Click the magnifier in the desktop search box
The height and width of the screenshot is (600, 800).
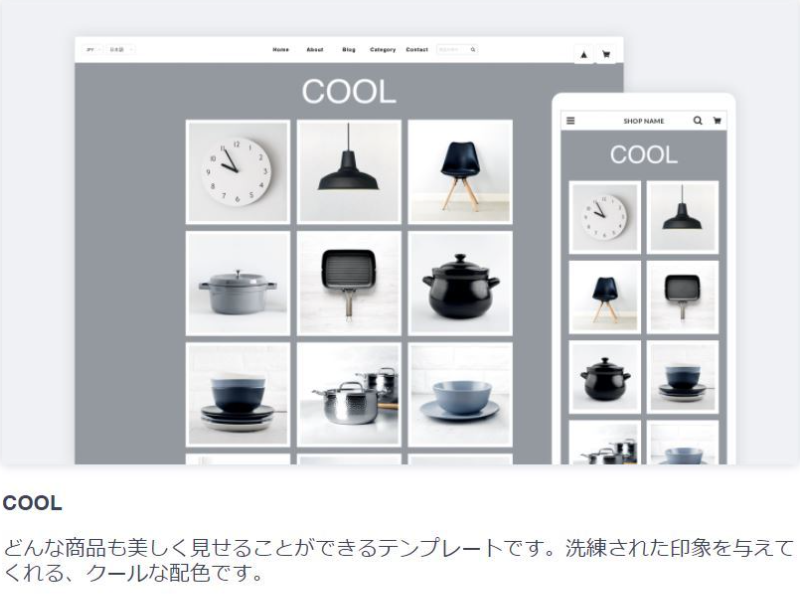click(473, 49)
